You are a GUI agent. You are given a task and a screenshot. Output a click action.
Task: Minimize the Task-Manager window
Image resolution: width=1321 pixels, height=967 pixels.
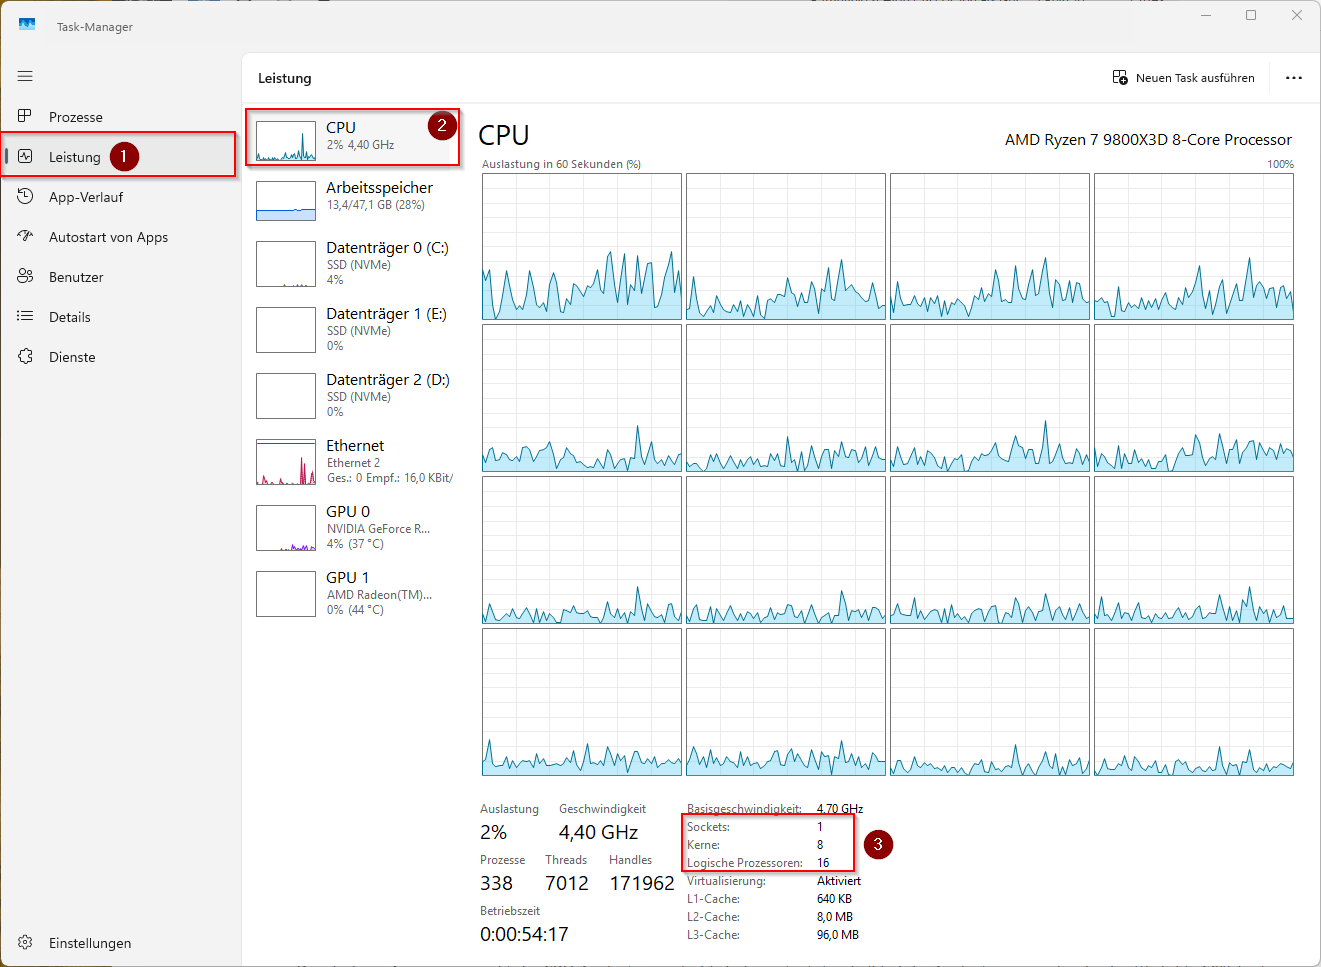(x=1206, y=15)
